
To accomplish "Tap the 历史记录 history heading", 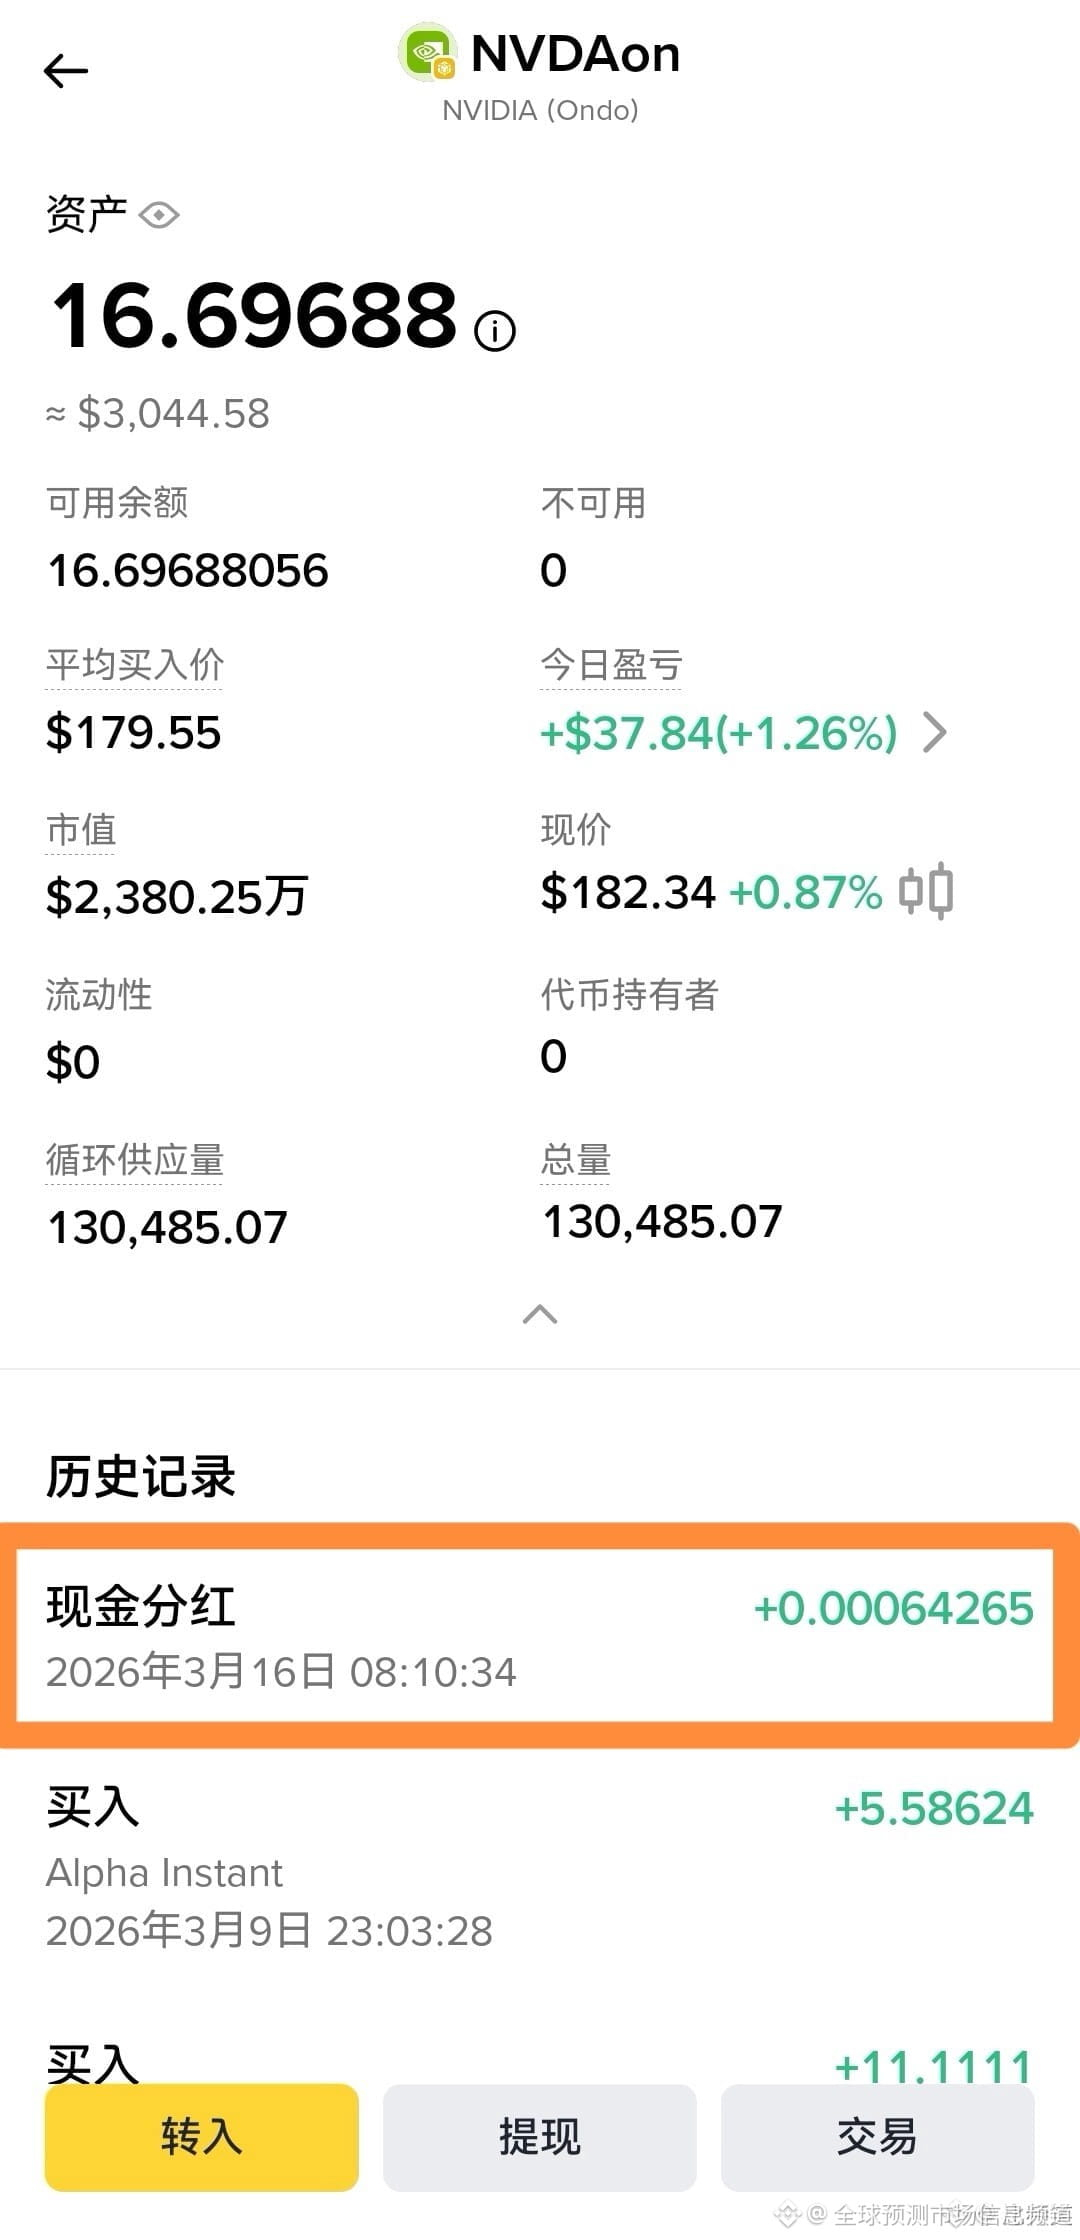I will click(141, 1476).
